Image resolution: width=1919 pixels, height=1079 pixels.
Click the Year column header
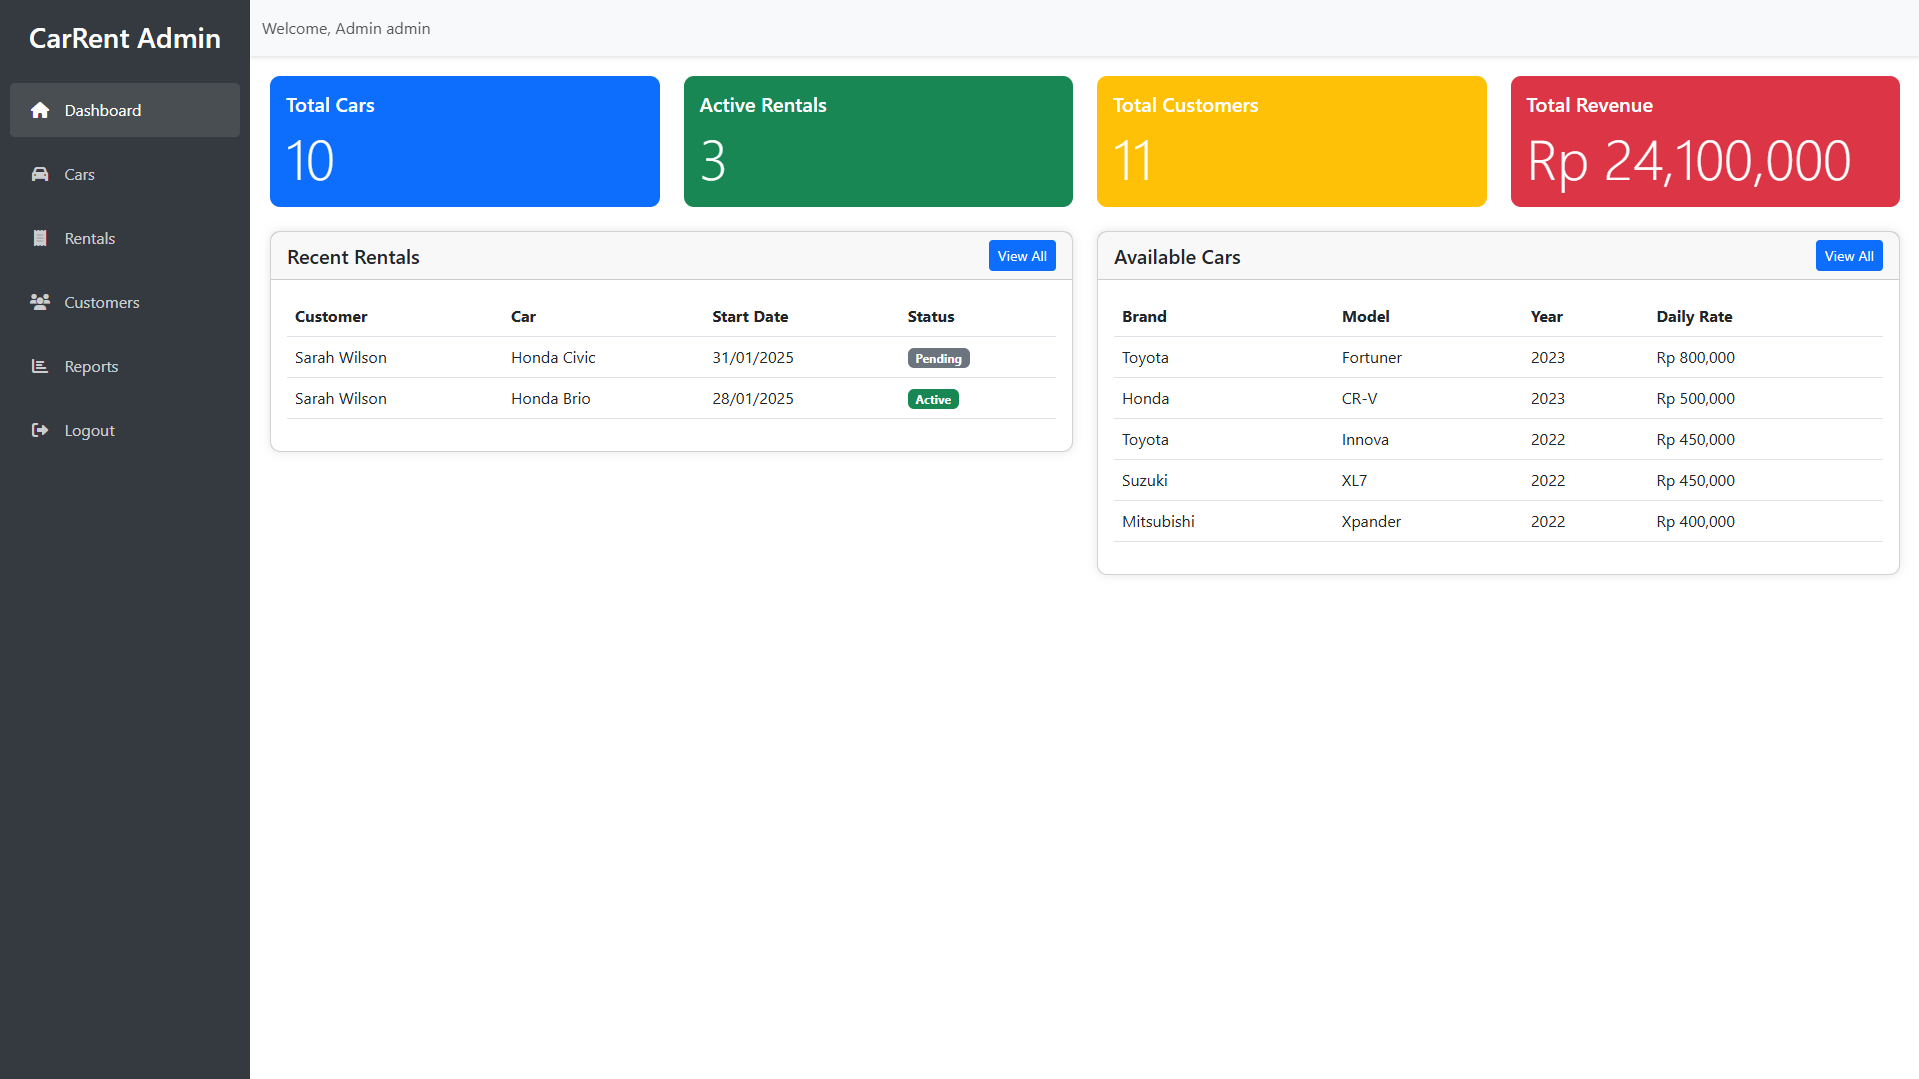pos(1546,316)
